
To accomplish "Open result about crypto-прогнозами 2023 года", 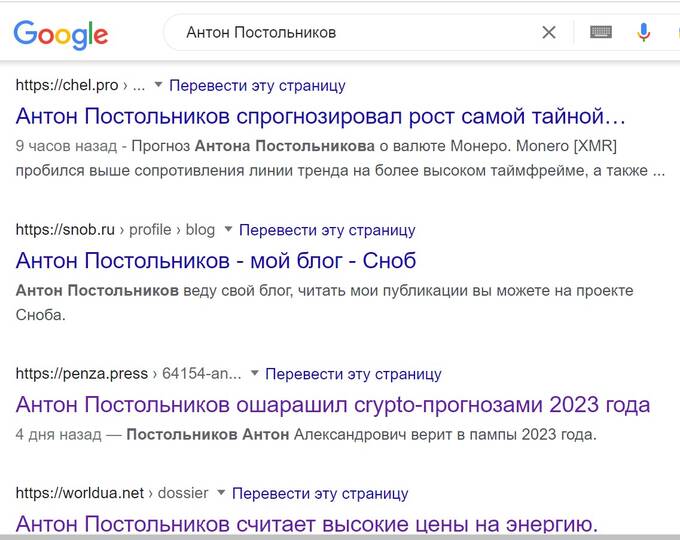I will (x=333, y=405).
